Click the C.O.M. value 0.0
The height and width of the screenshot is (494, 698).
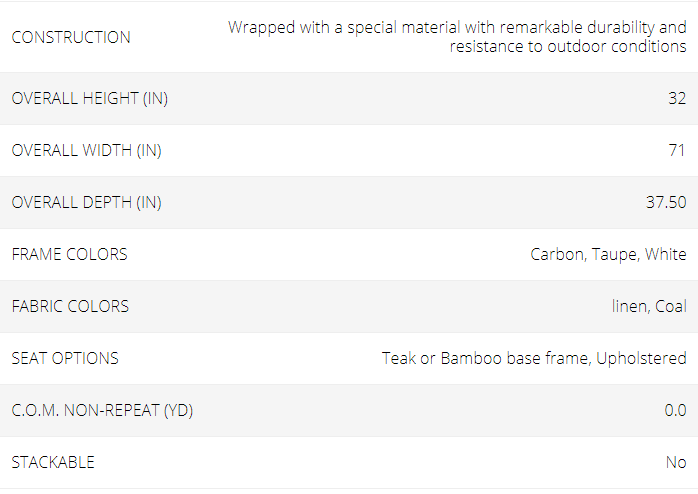point(675,411)
